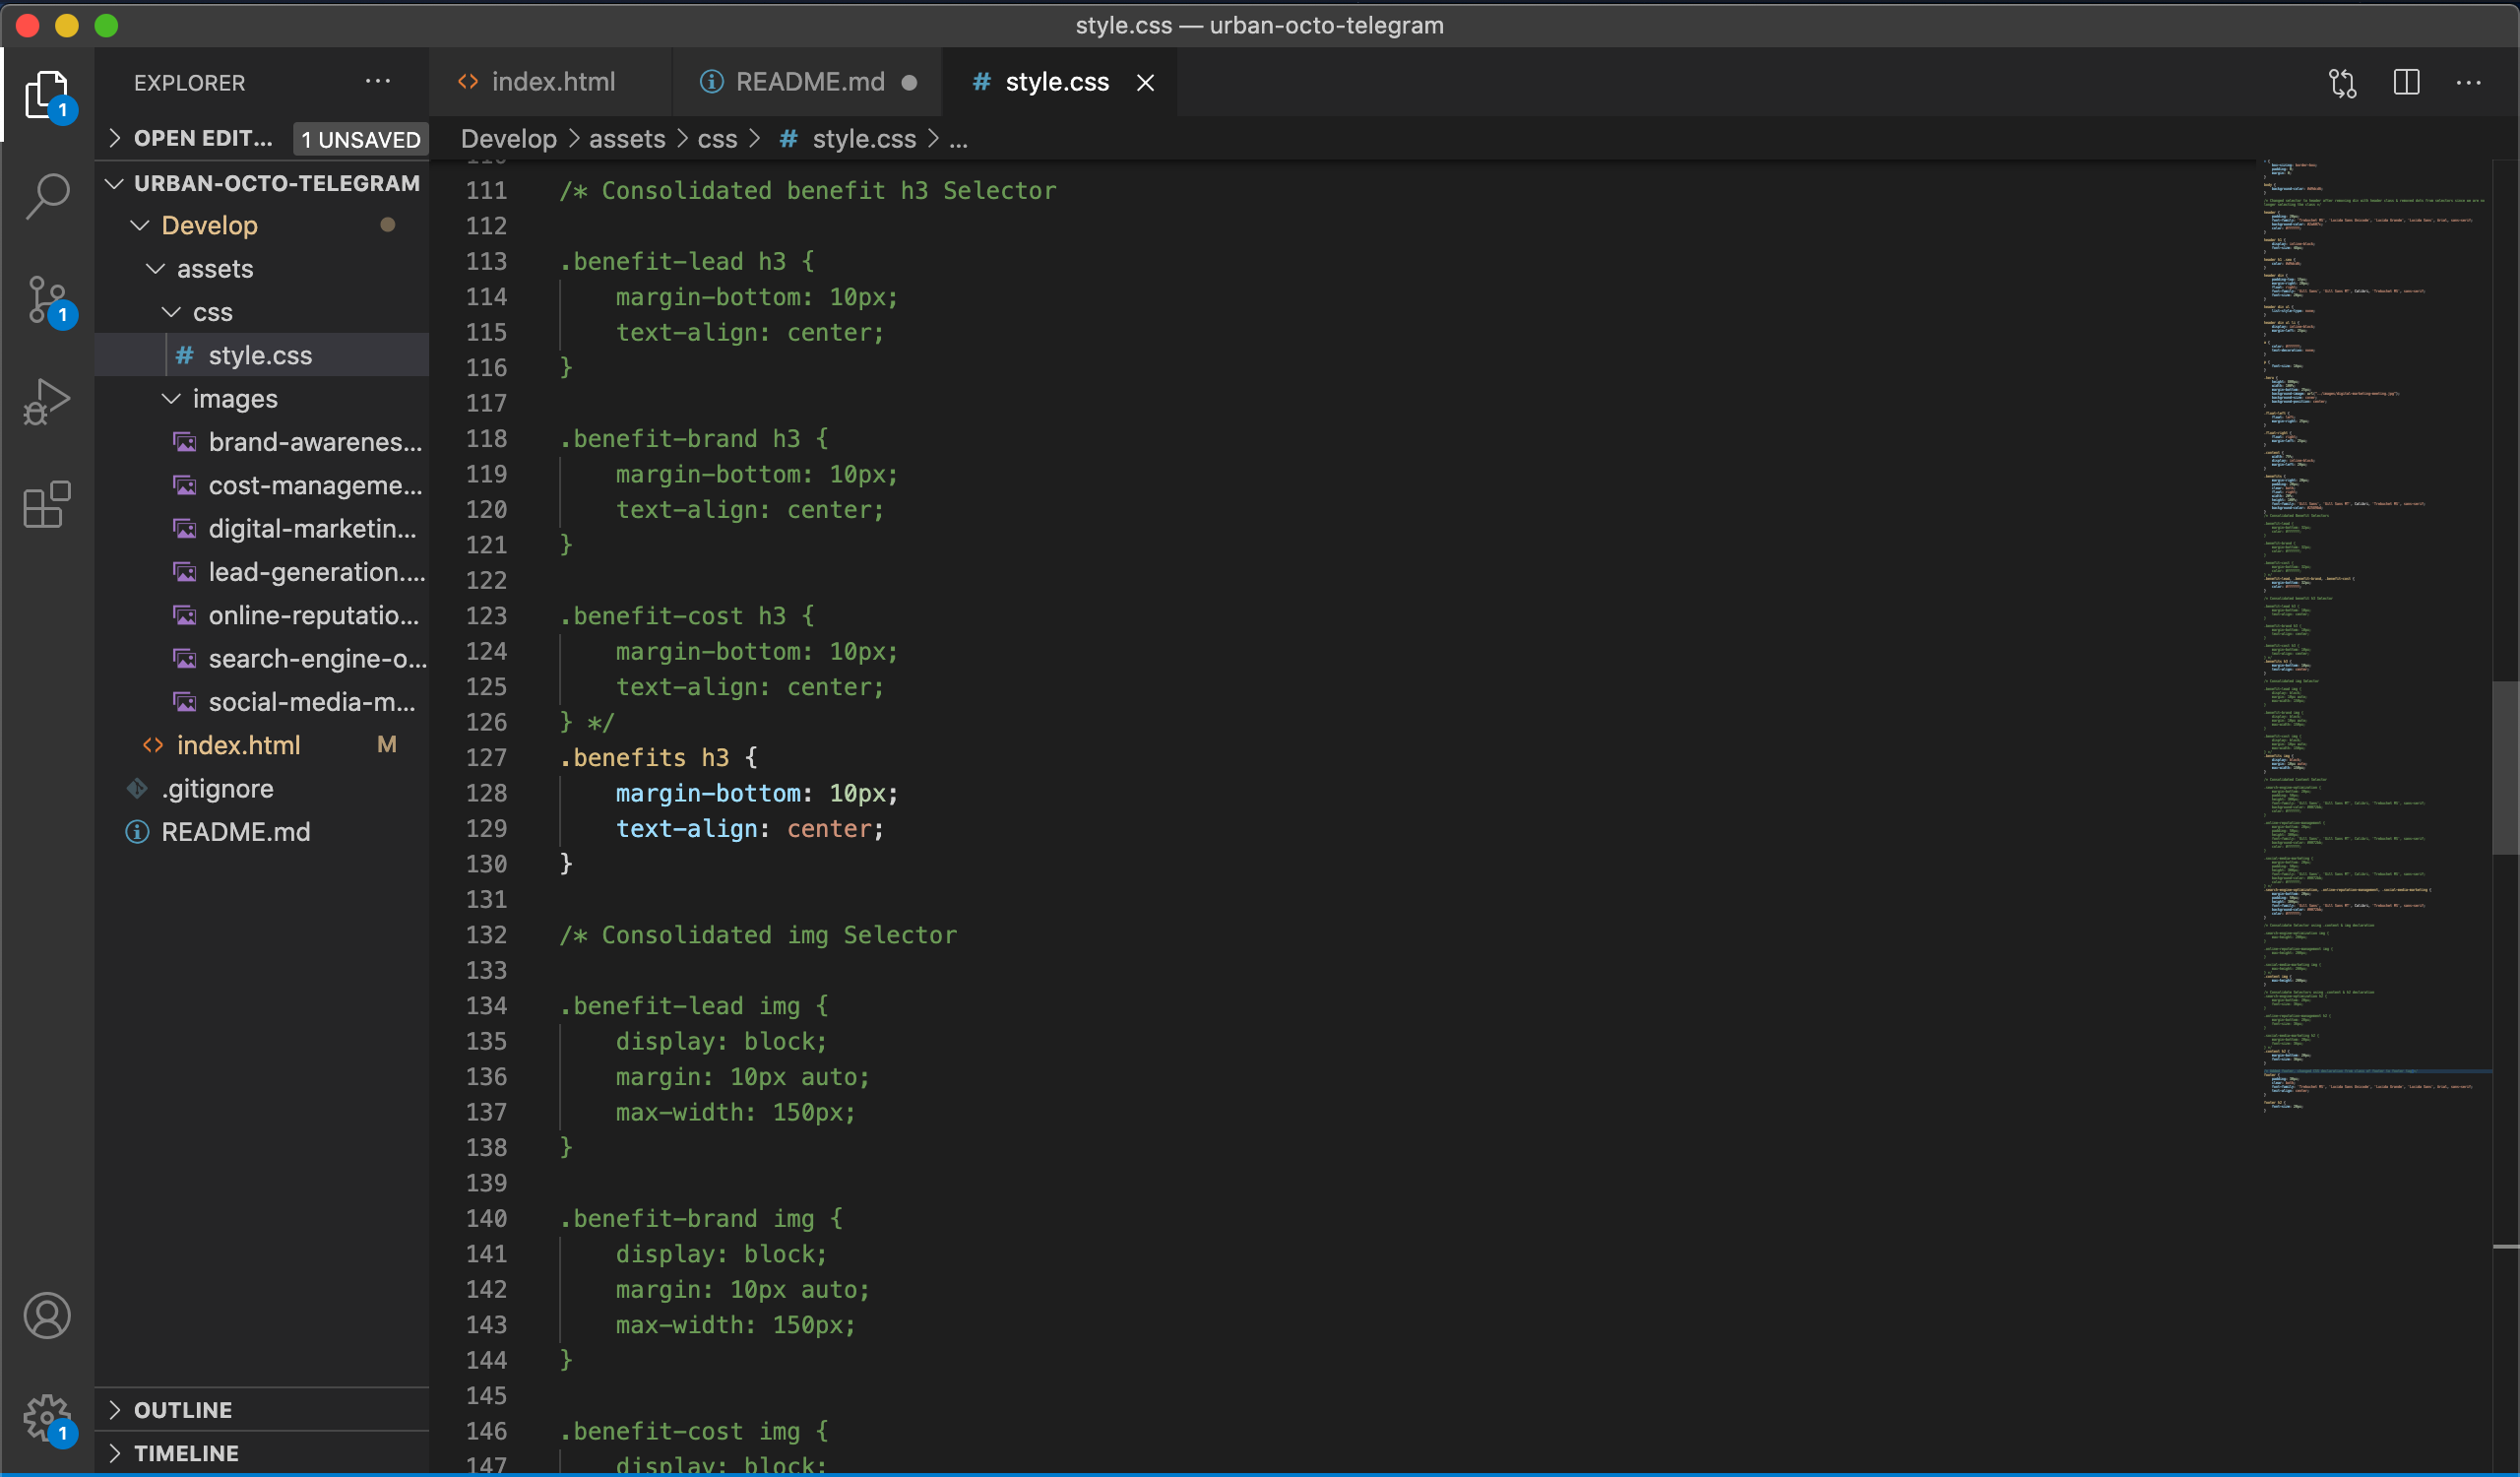The image size is (2520, 1477).
Task: Open .gitignore file
Action: click(x=262, y=789)
